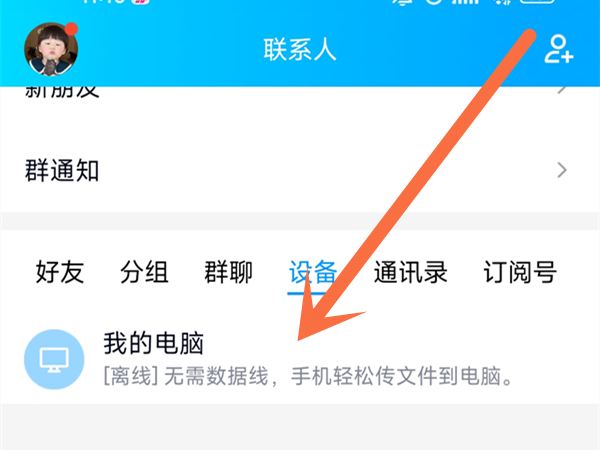The width and height of the screenshot is (600, 450).
Task: Tap the [离线] file transfer description text
Action: tap(308, 376)
